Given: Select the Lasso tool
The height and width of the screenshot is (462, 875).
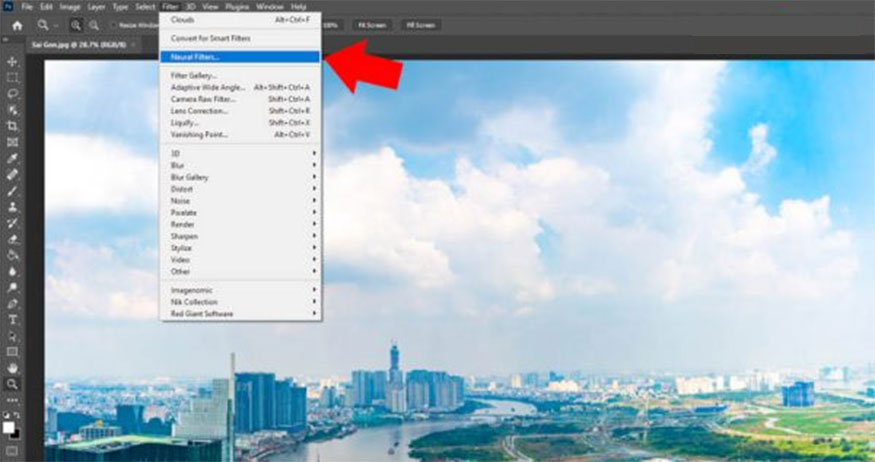Looking at the screenshot, I should (13, 93).
